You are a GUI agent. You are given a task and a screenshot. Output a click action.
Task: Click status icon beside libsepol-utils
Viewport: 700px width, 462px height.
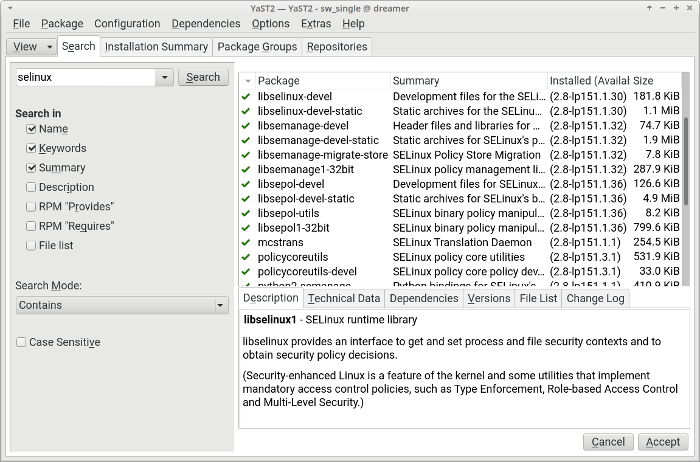click(246, 213)
